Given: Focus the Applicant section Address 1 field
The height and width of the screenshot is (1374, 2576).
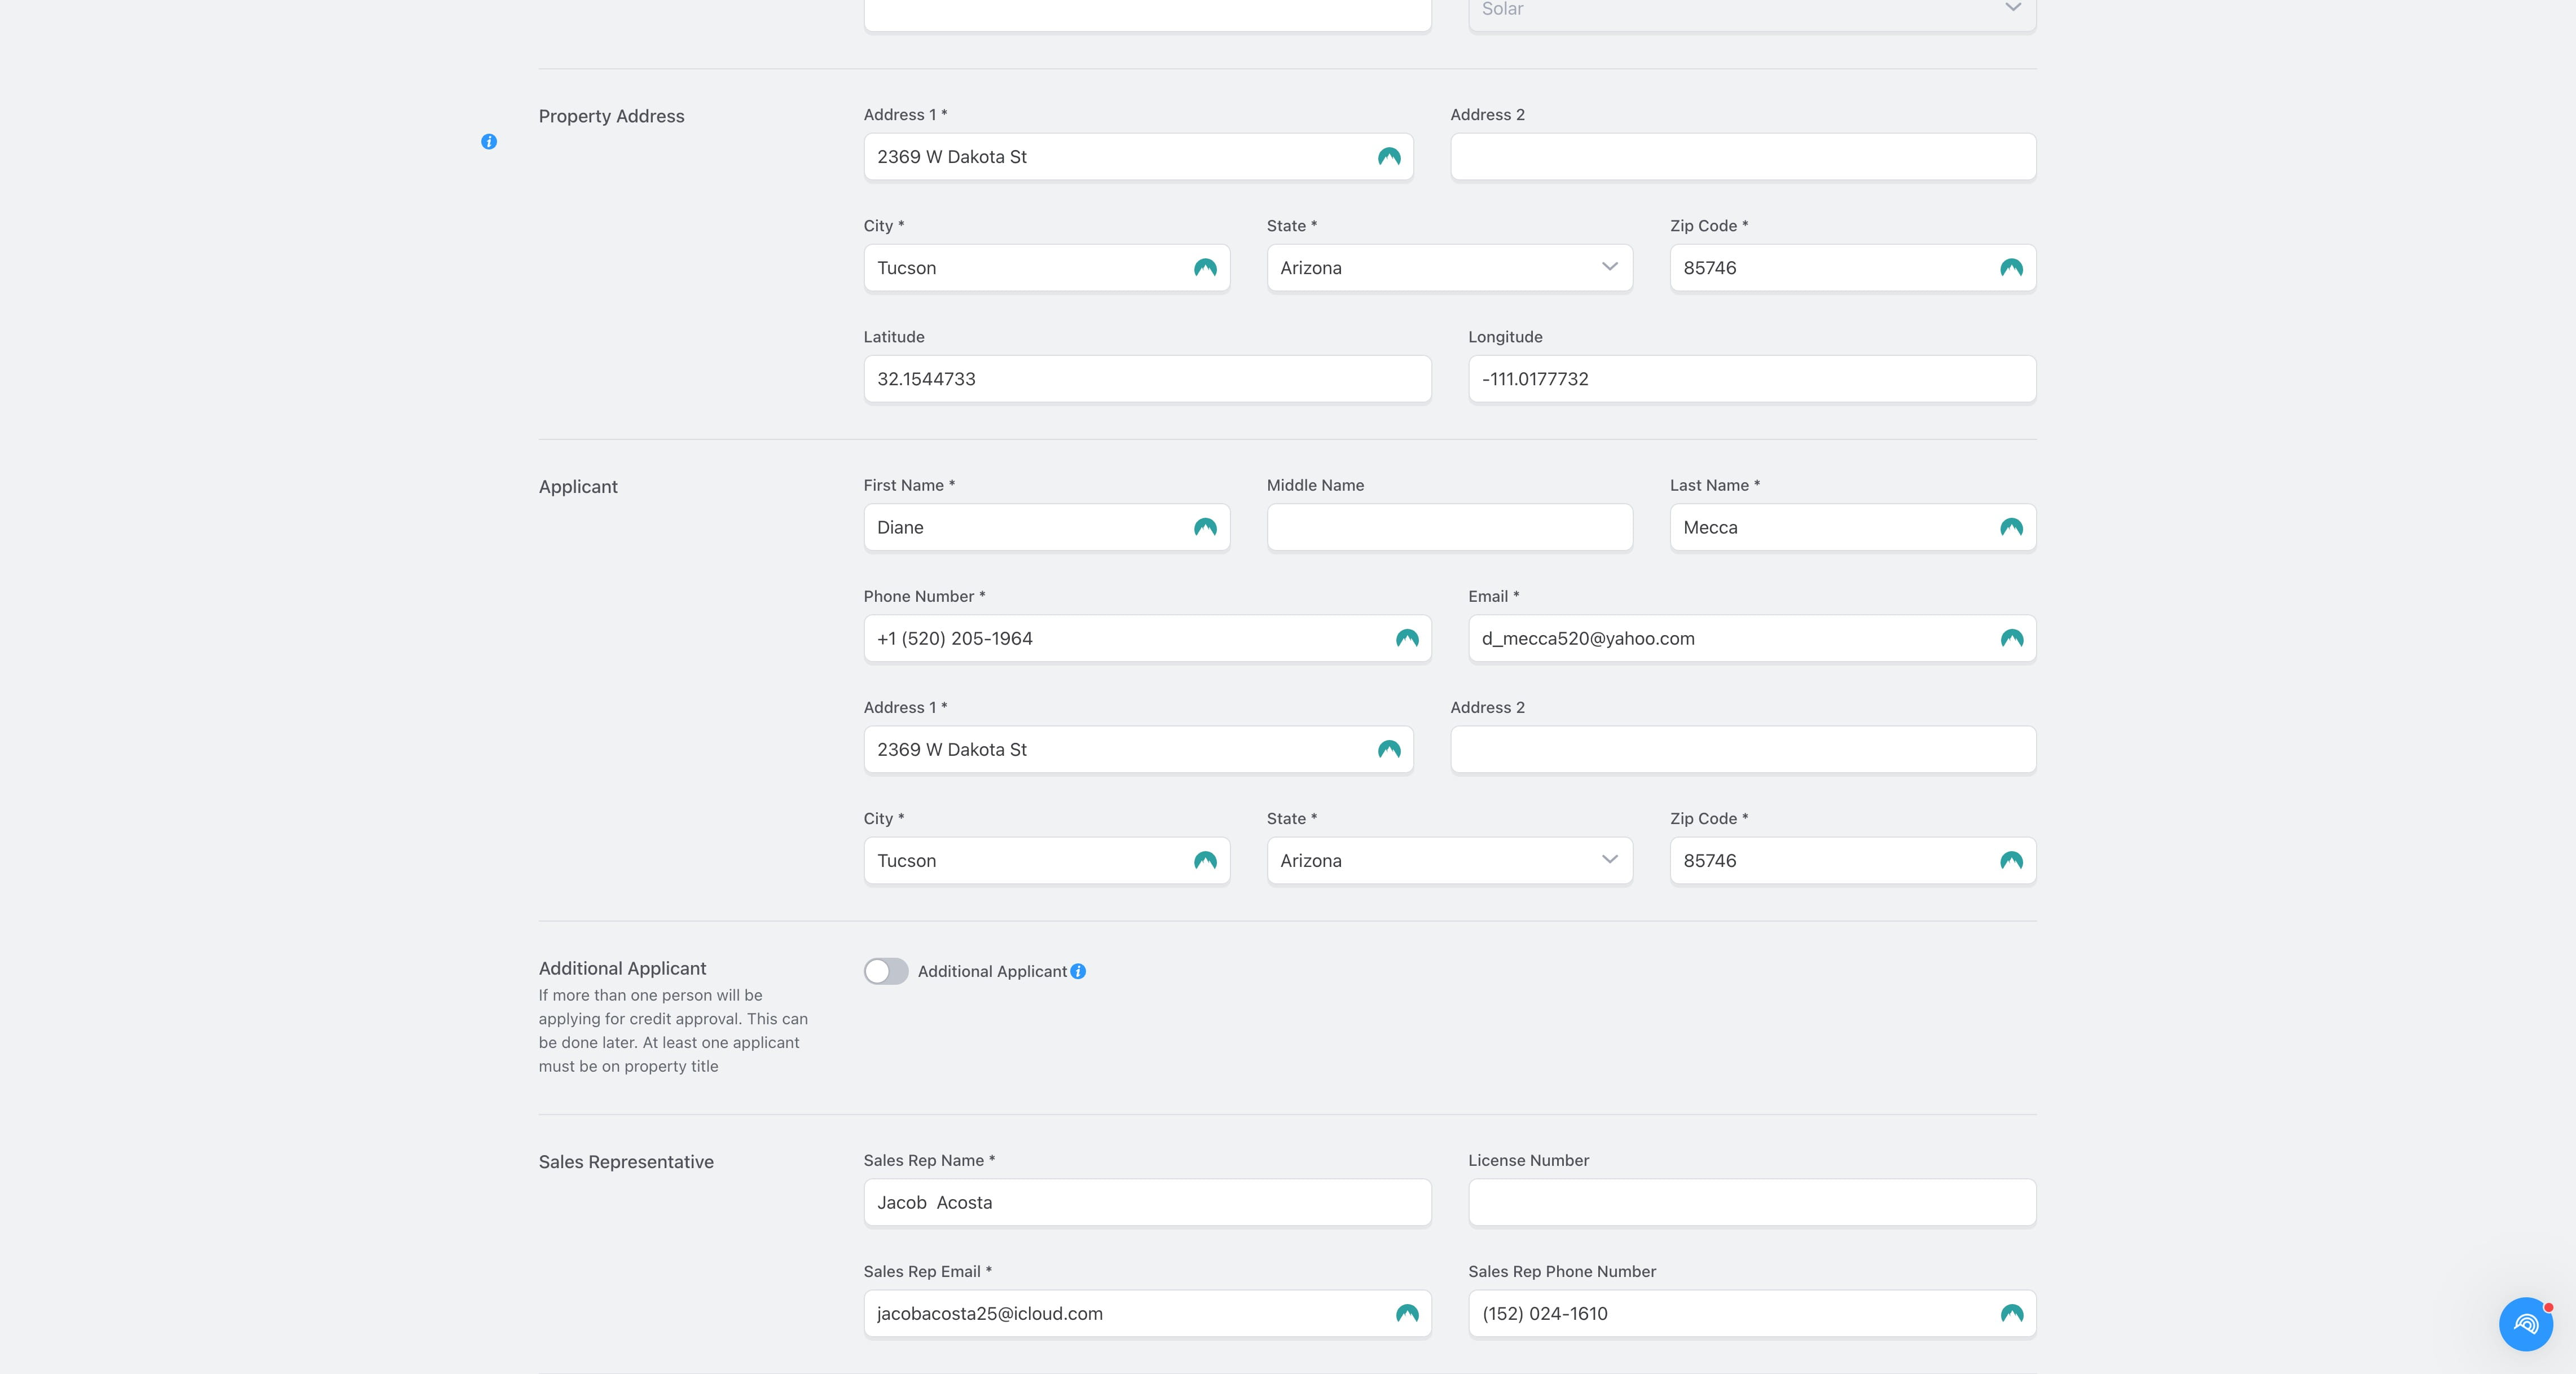Looking at the screenshot, I should click(x=1138, y=749).
